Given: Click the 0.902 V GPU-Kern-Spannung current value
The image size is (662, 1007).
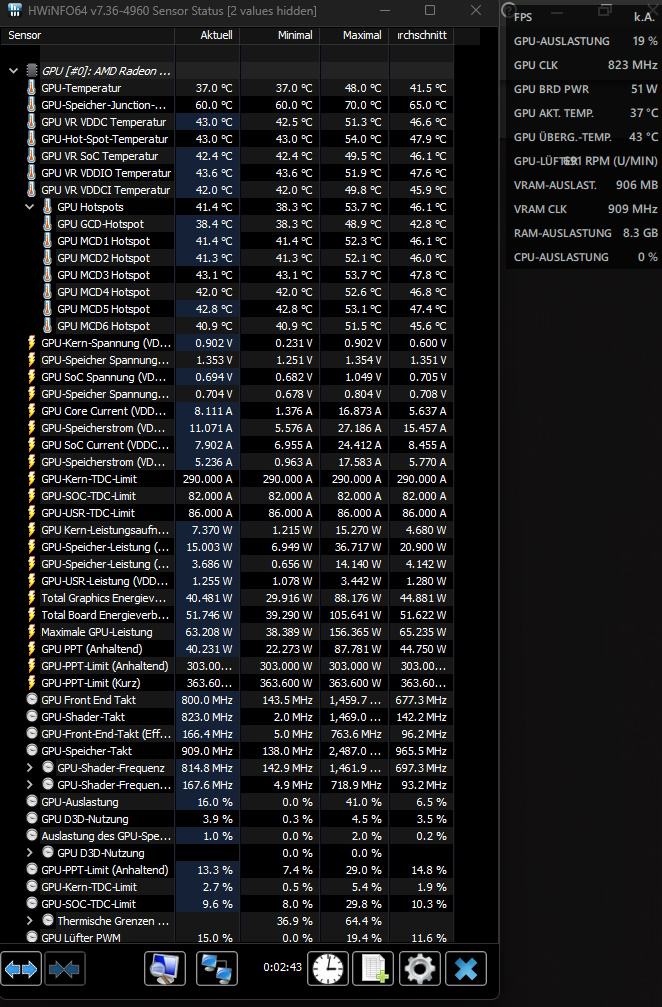Looking at the screenshot, I should coord(214,343).
